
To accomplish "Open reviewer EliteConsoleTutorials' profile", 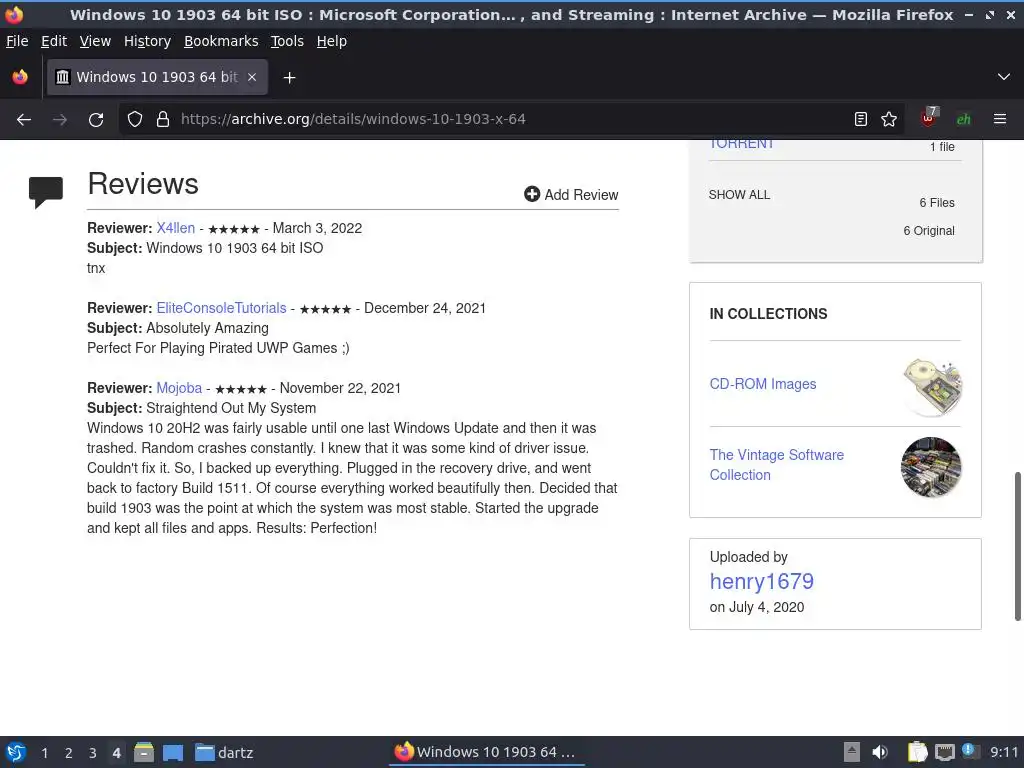I will 221,308.
